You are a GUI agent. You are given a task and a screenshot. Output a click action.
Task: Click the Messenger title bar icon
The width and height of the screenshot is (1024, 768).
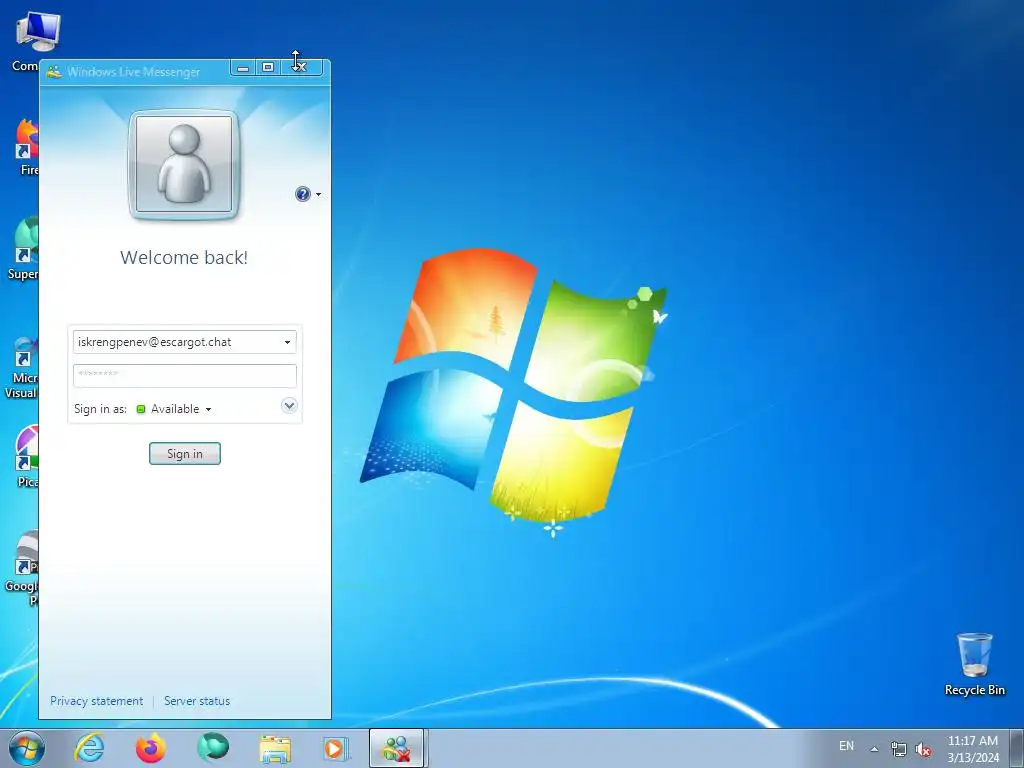click(54, 72)
